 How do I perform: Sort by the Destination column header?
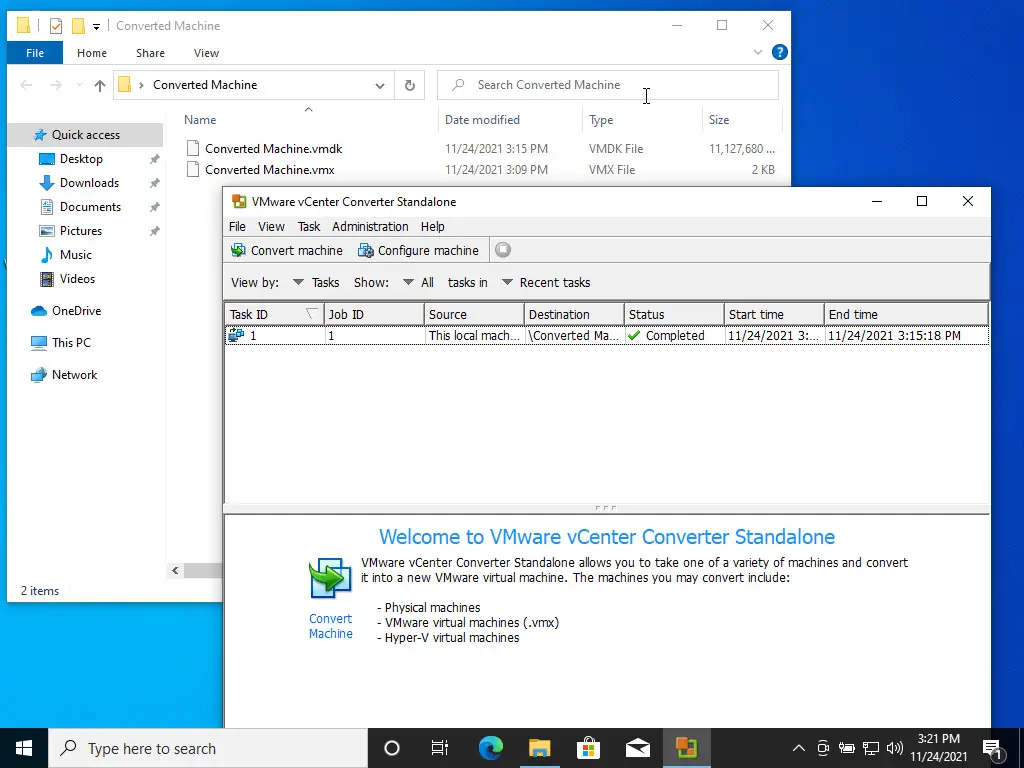(x=574, y=314)
